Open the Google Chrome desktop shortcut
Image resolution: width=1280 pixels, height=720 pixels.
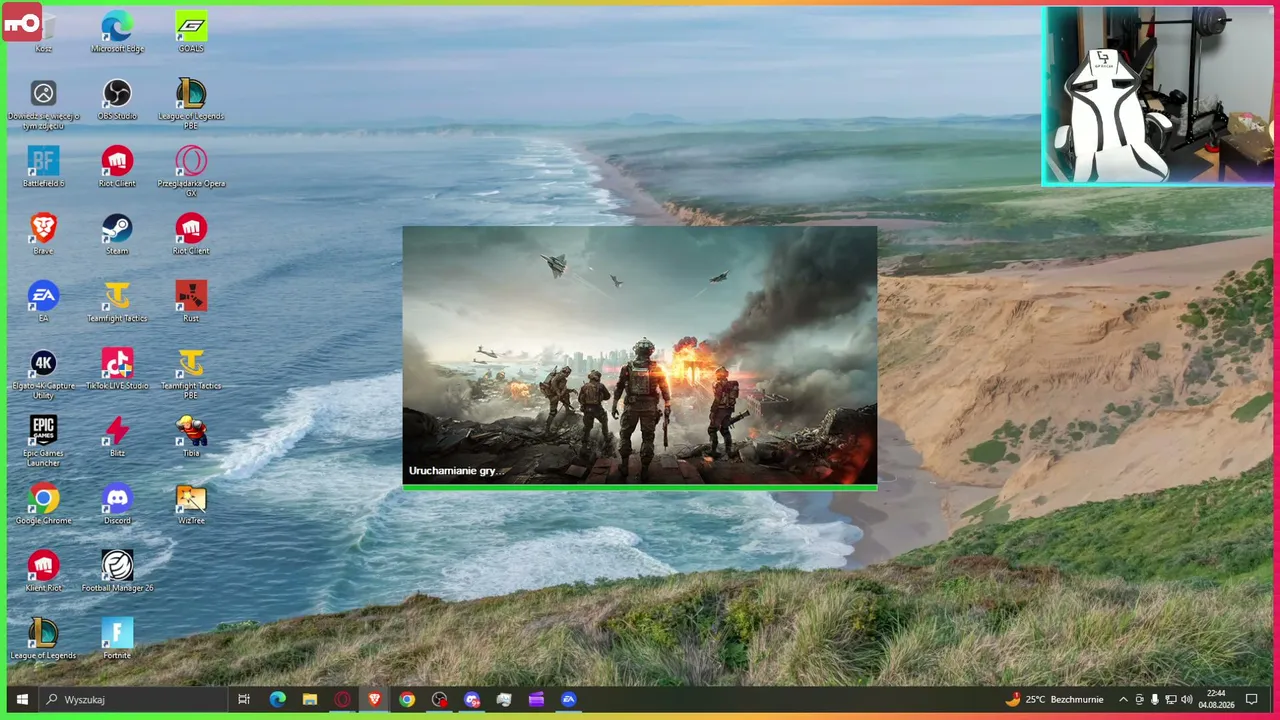pos(43,504)
